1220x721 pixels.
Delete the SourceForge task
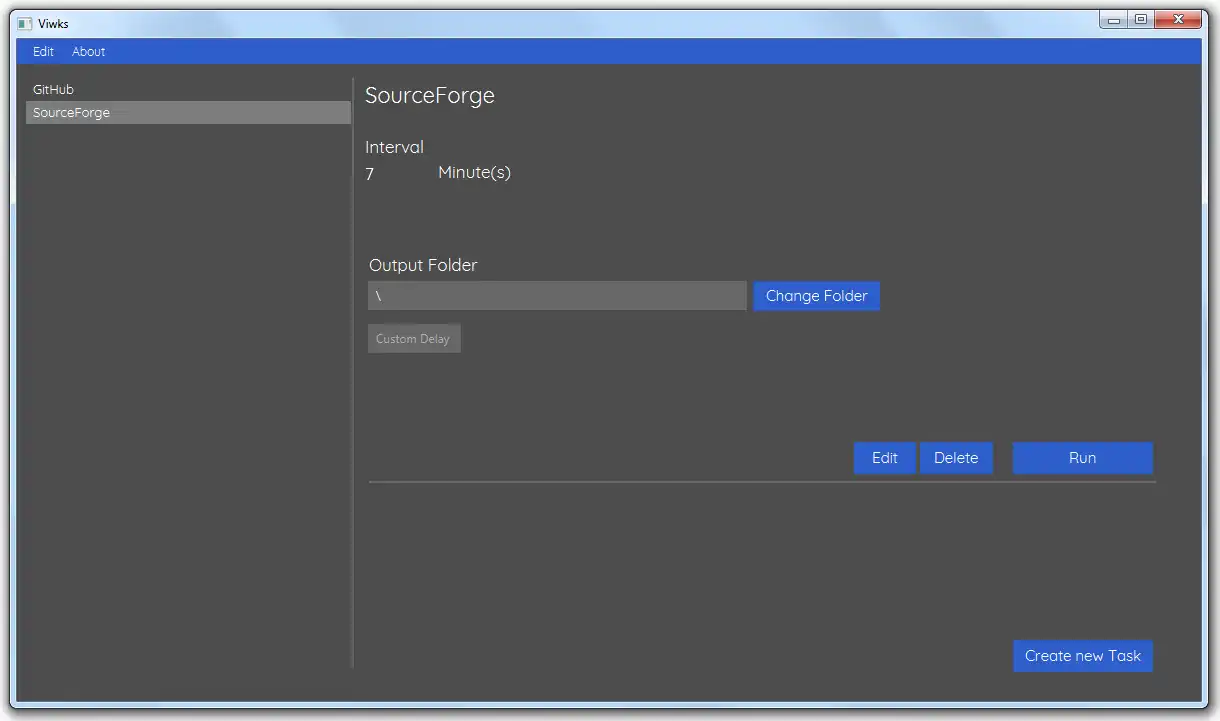(956, 458)
